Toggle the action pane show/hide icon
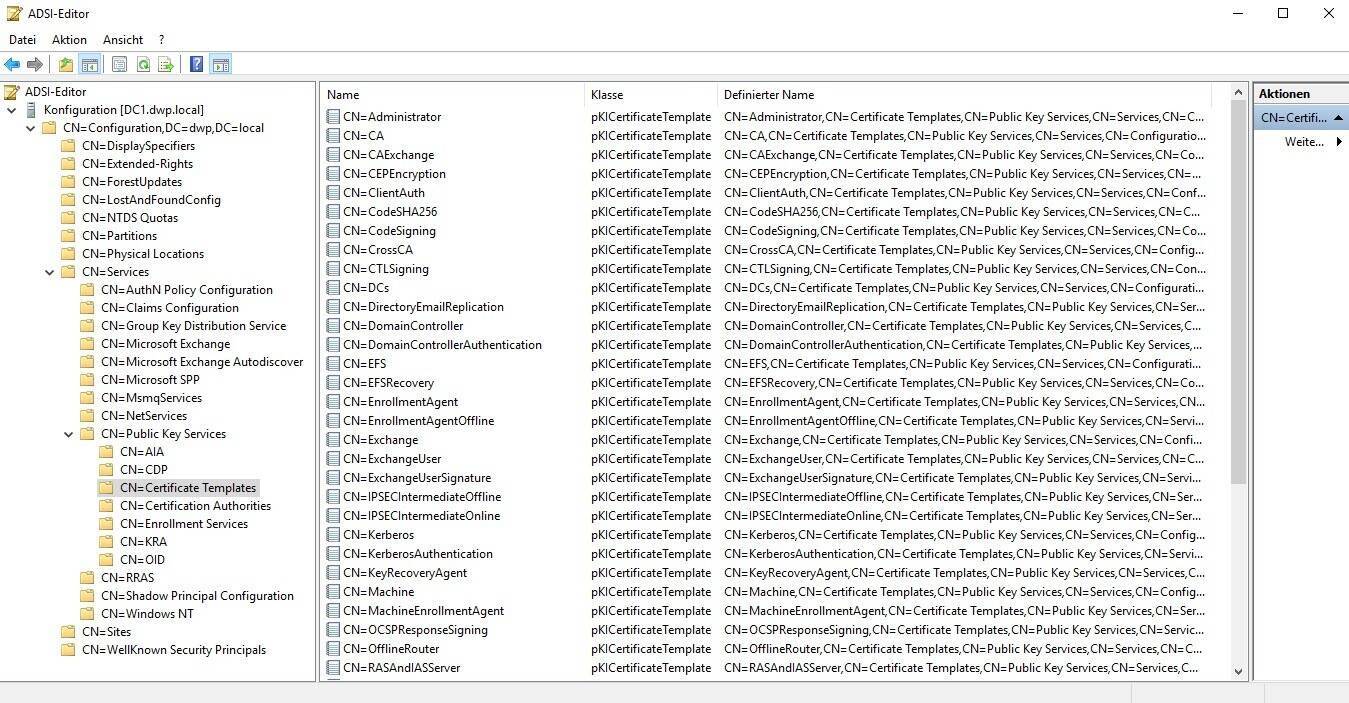Screen dimensions: 1349x703 221,65
